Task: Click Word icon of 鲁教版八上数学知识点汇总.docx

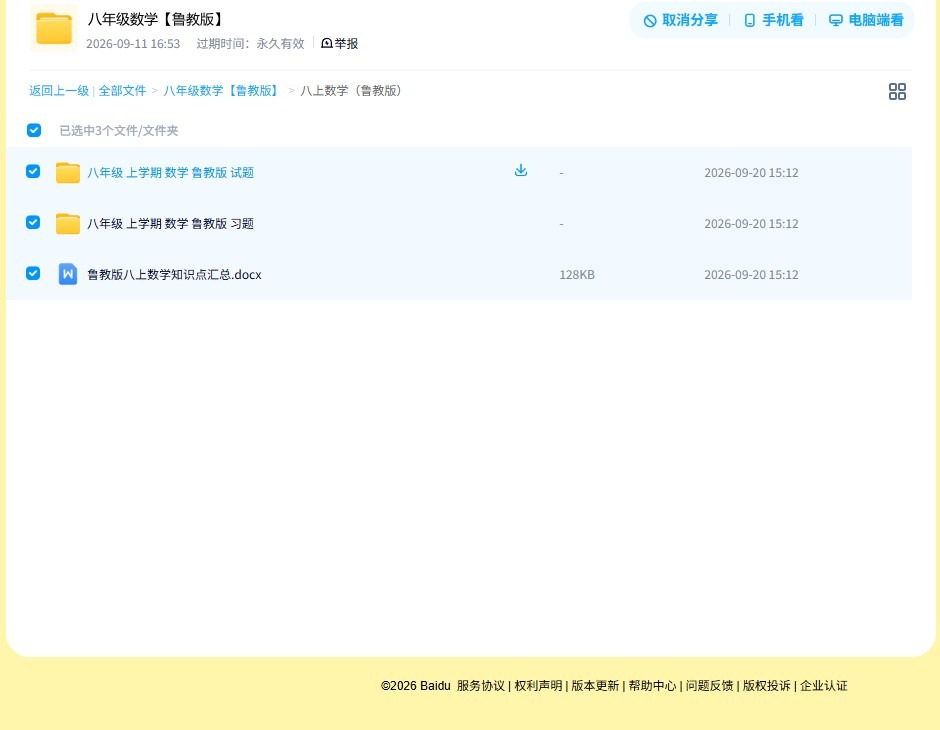Action: (68, 274)
